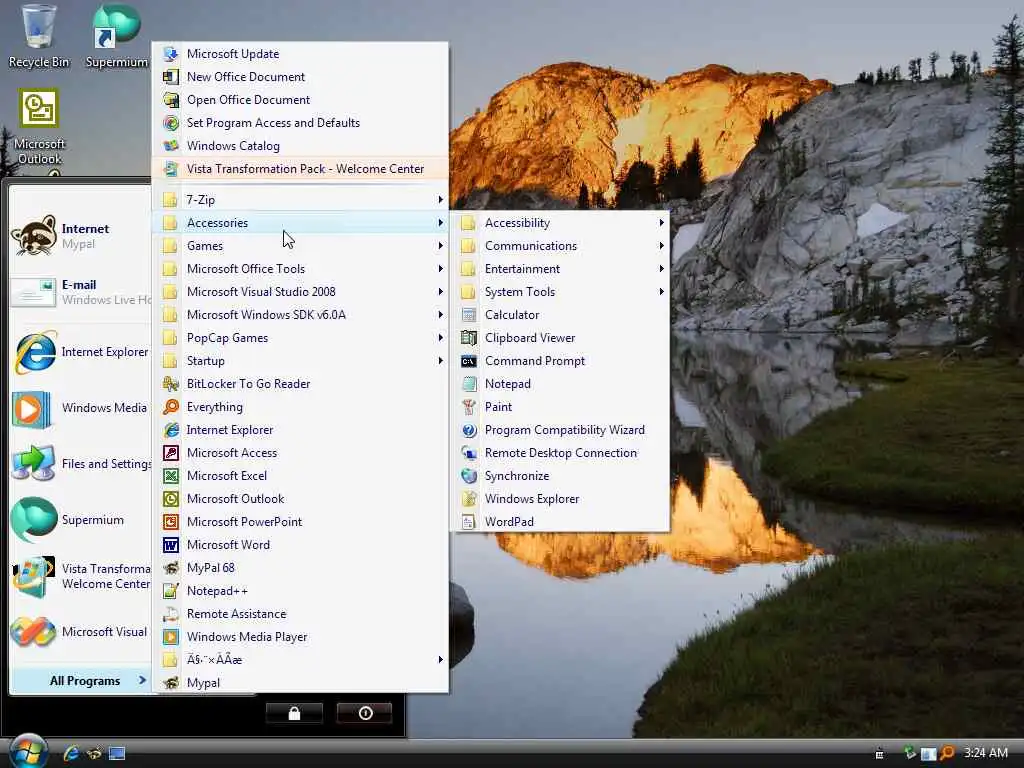Click the All Programs button

coord(83,680)
